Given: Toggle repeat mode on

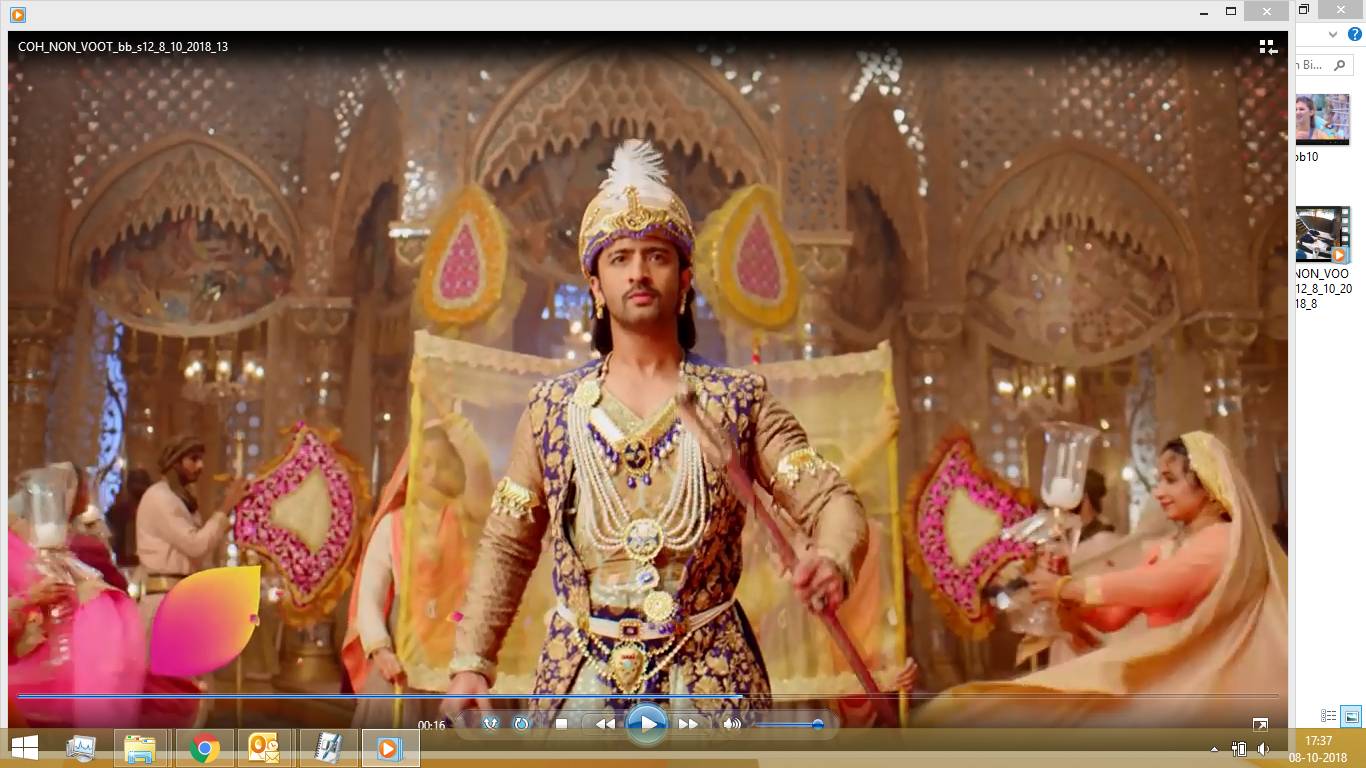Looking at the screenshot, I should point(521,724).
